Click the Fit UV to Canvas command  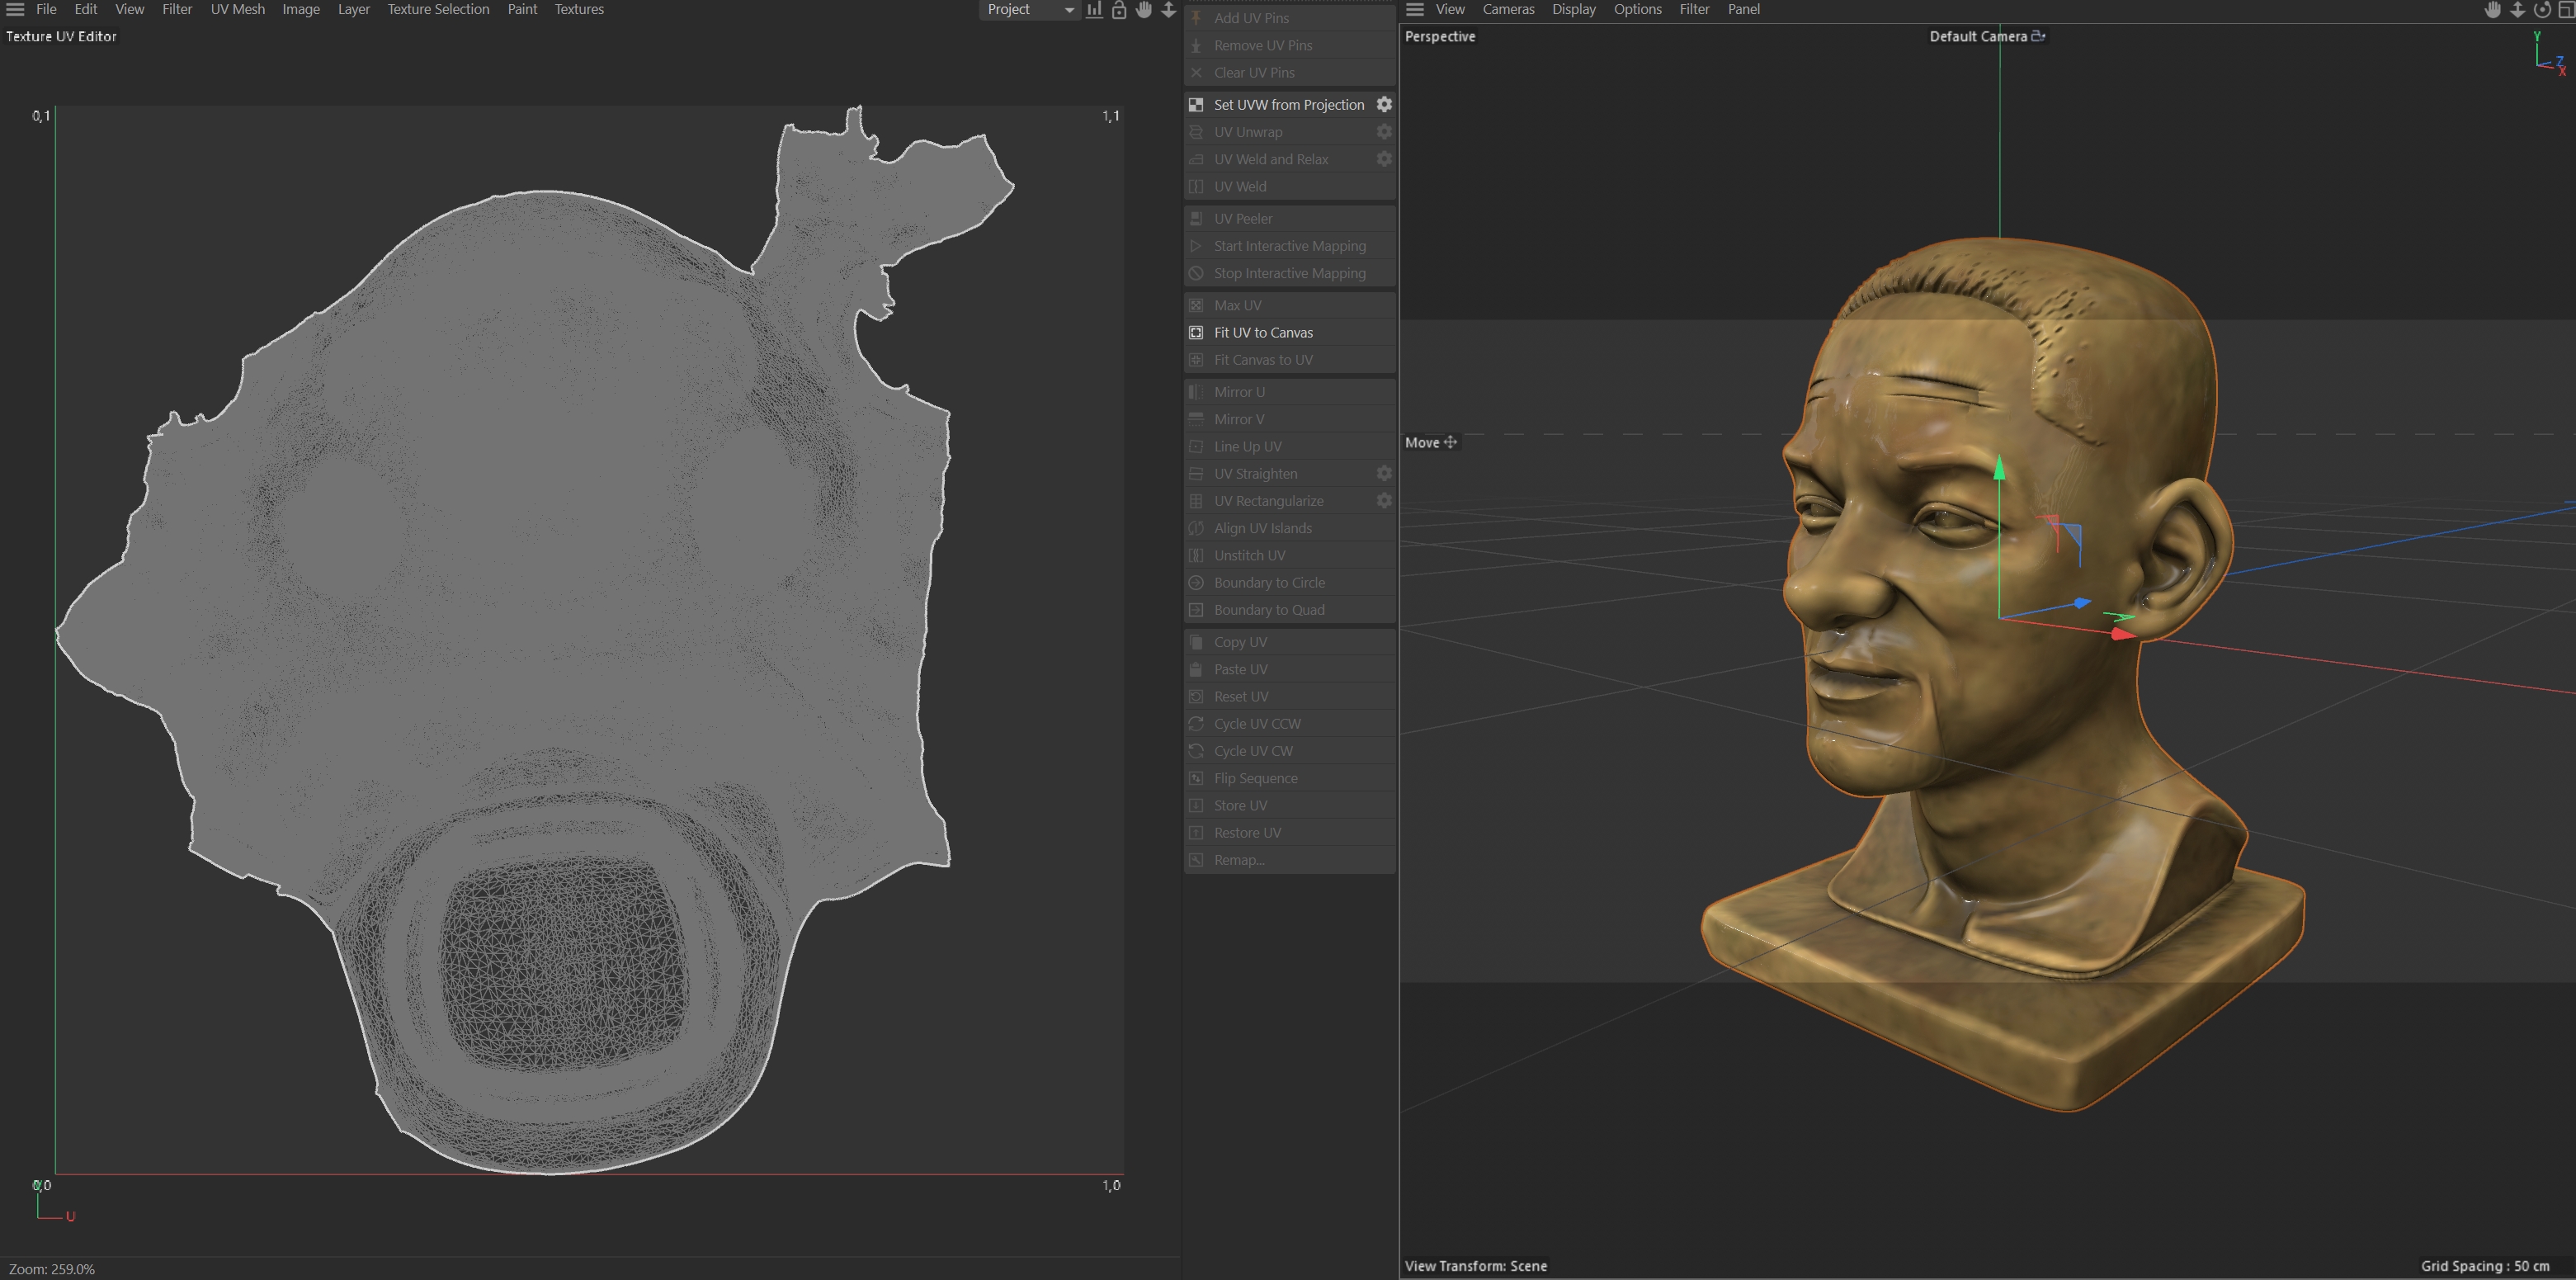pos(1263,332)
